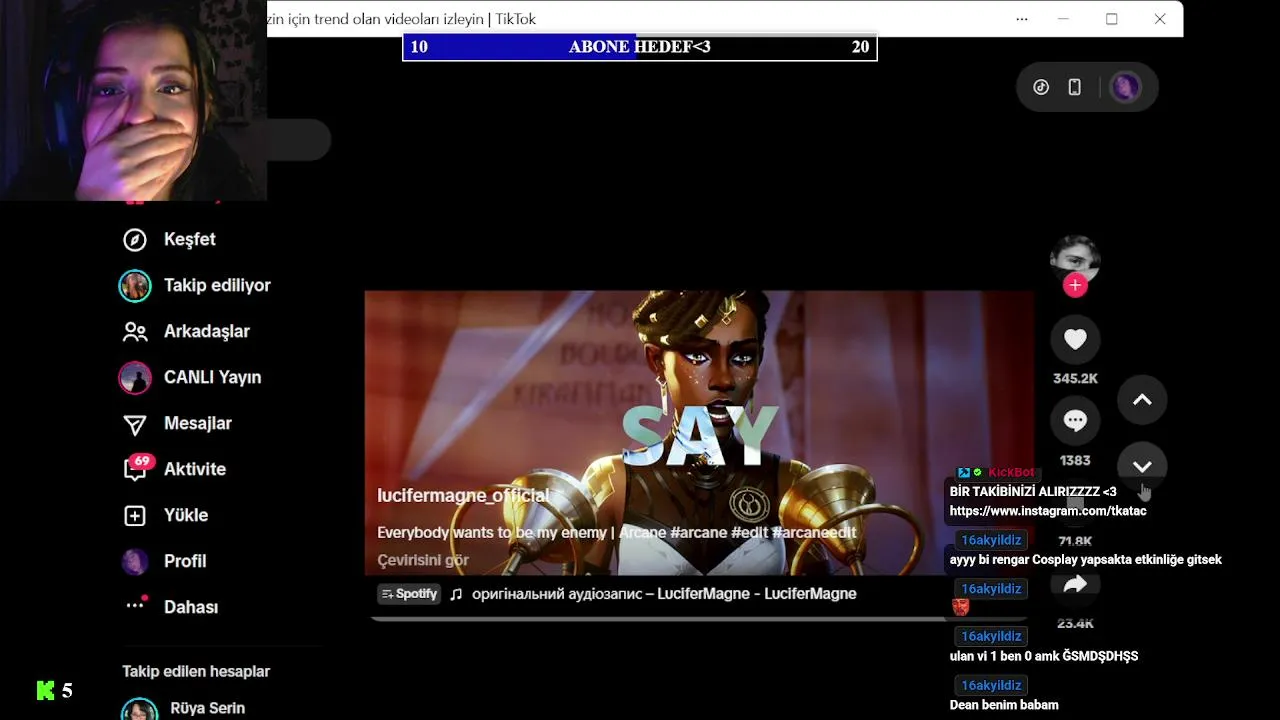Go to previous video with up arrow
The height and width of the screenshot is (720, 1280).
click(x=1142, y=400)
